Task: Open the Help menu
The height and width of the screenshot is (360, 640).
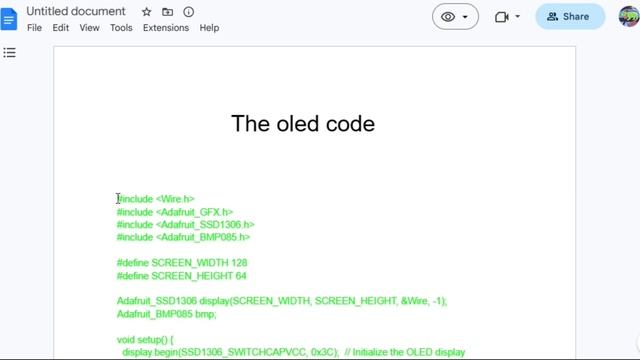Action: click(209, 28)
